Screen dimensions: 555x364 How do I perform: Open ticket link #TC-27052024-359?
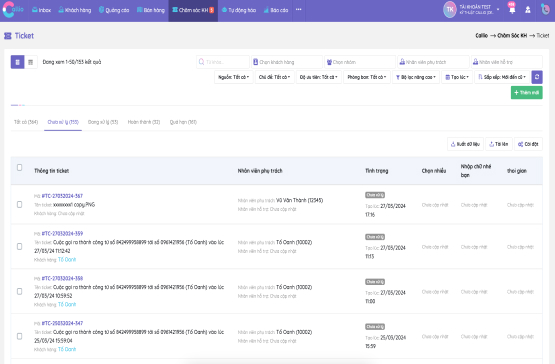point(62,234)
